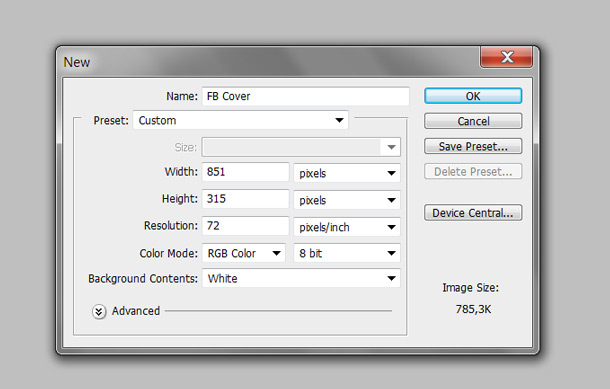Click the disabled Delete Preset button
610x389 pixels.
[473, 172]
